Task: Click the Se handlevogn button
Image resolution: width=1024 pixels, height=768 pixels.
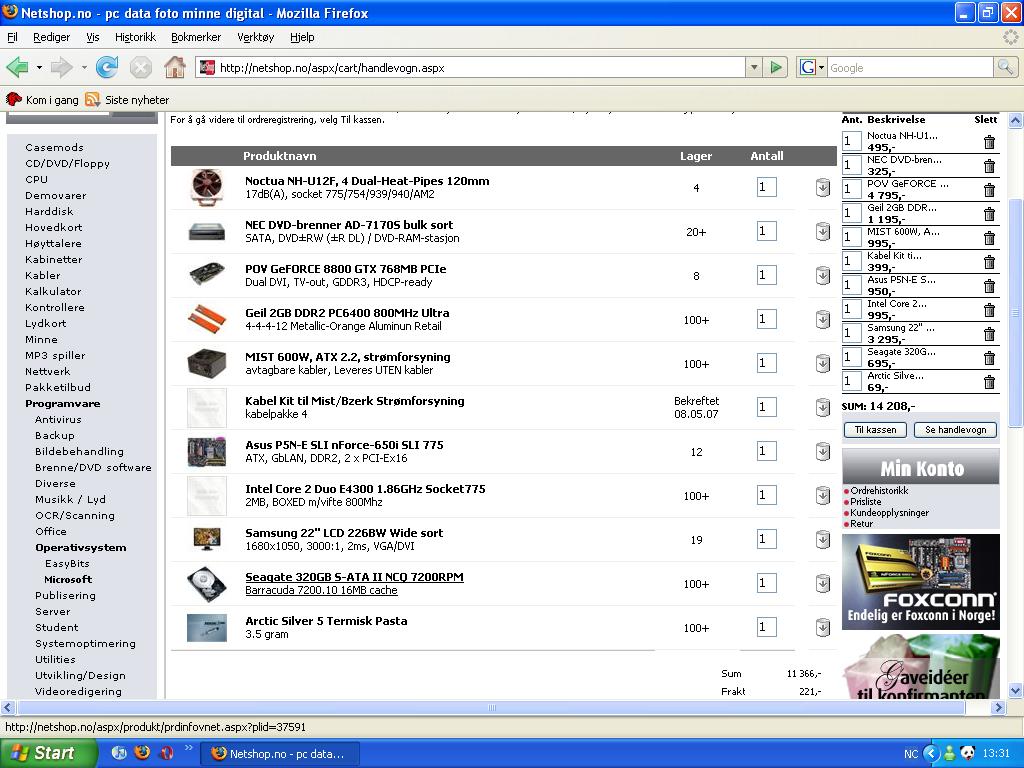Action: point(955,430)
